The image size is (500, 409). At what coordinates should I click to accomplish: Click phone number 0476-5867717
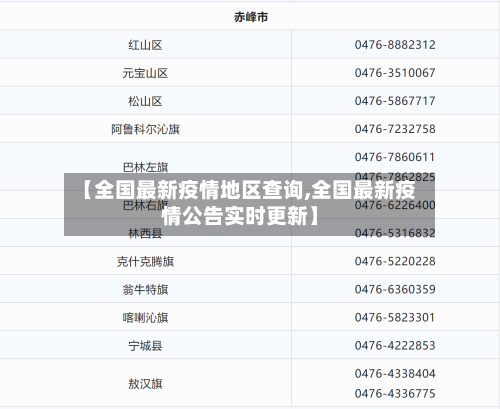(395, 101)
